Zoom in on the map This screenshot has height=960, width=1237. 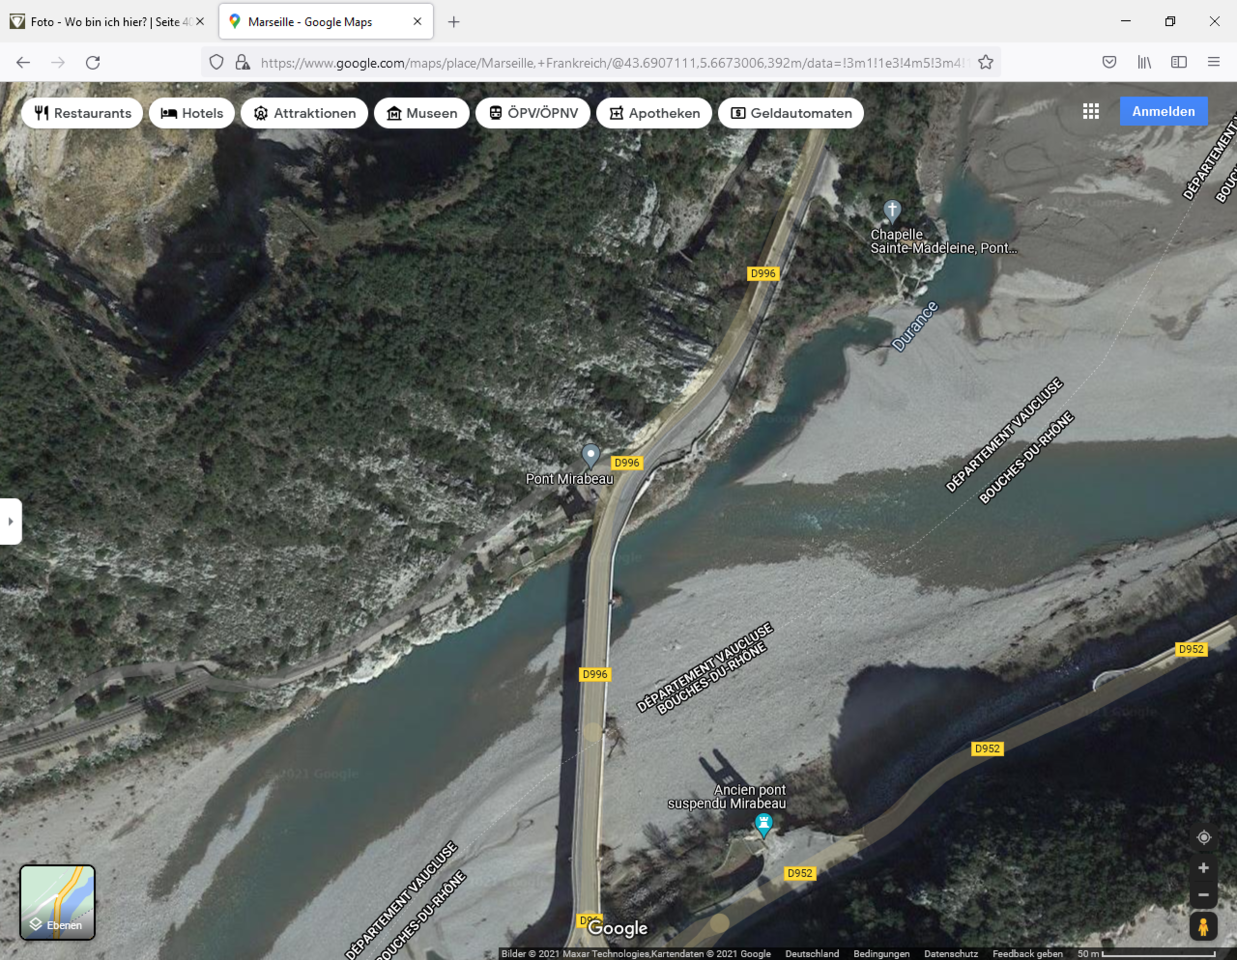tap(1203, 868)
